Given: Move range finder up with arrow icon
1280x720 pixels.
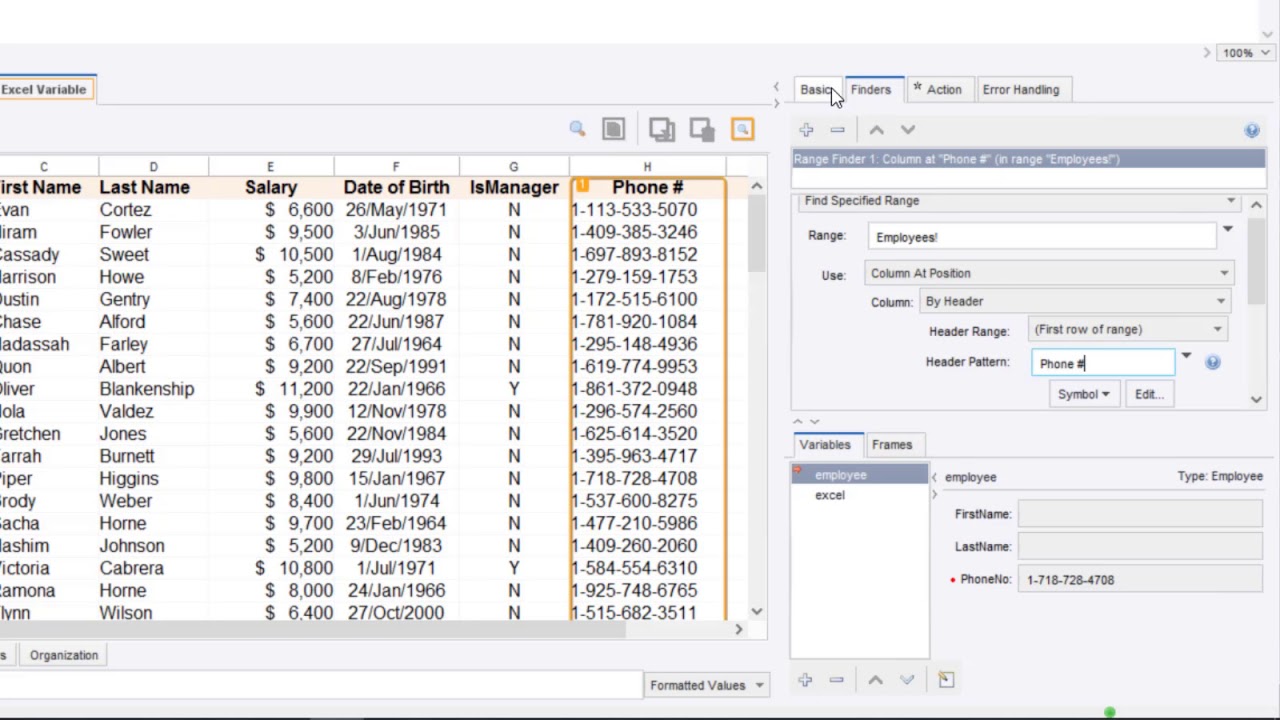Looking at the screenshot, I should pyautogui.click(x=876, y=129).
